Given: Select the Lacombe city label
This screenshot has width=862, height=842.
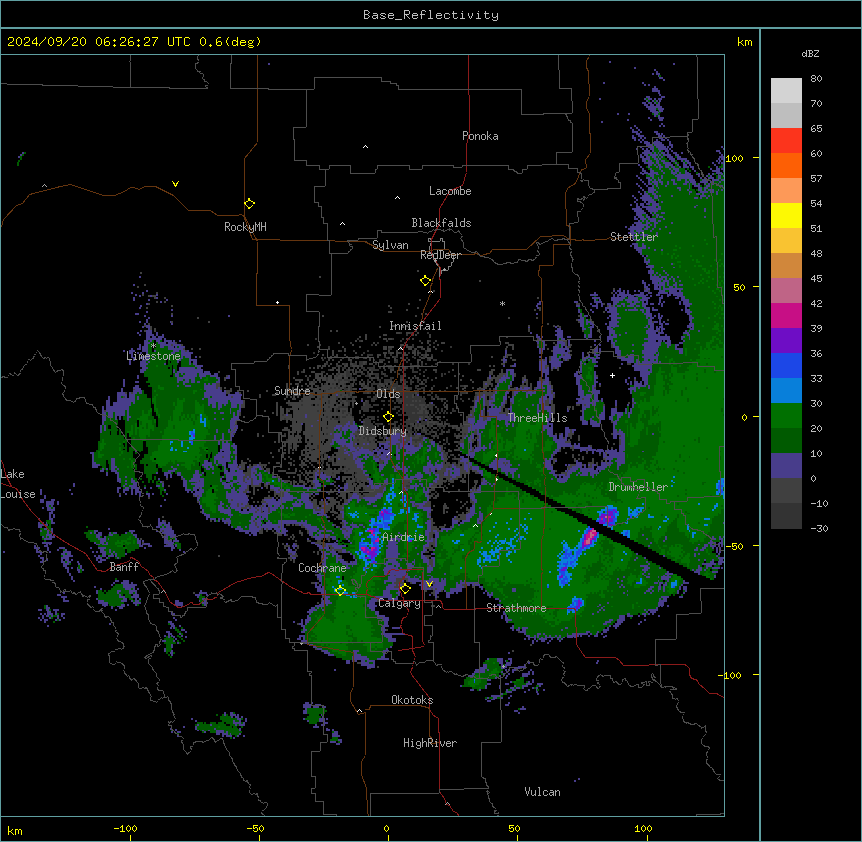Looking at the screenshot, I should pyautogui.click(x=450, y=191).
